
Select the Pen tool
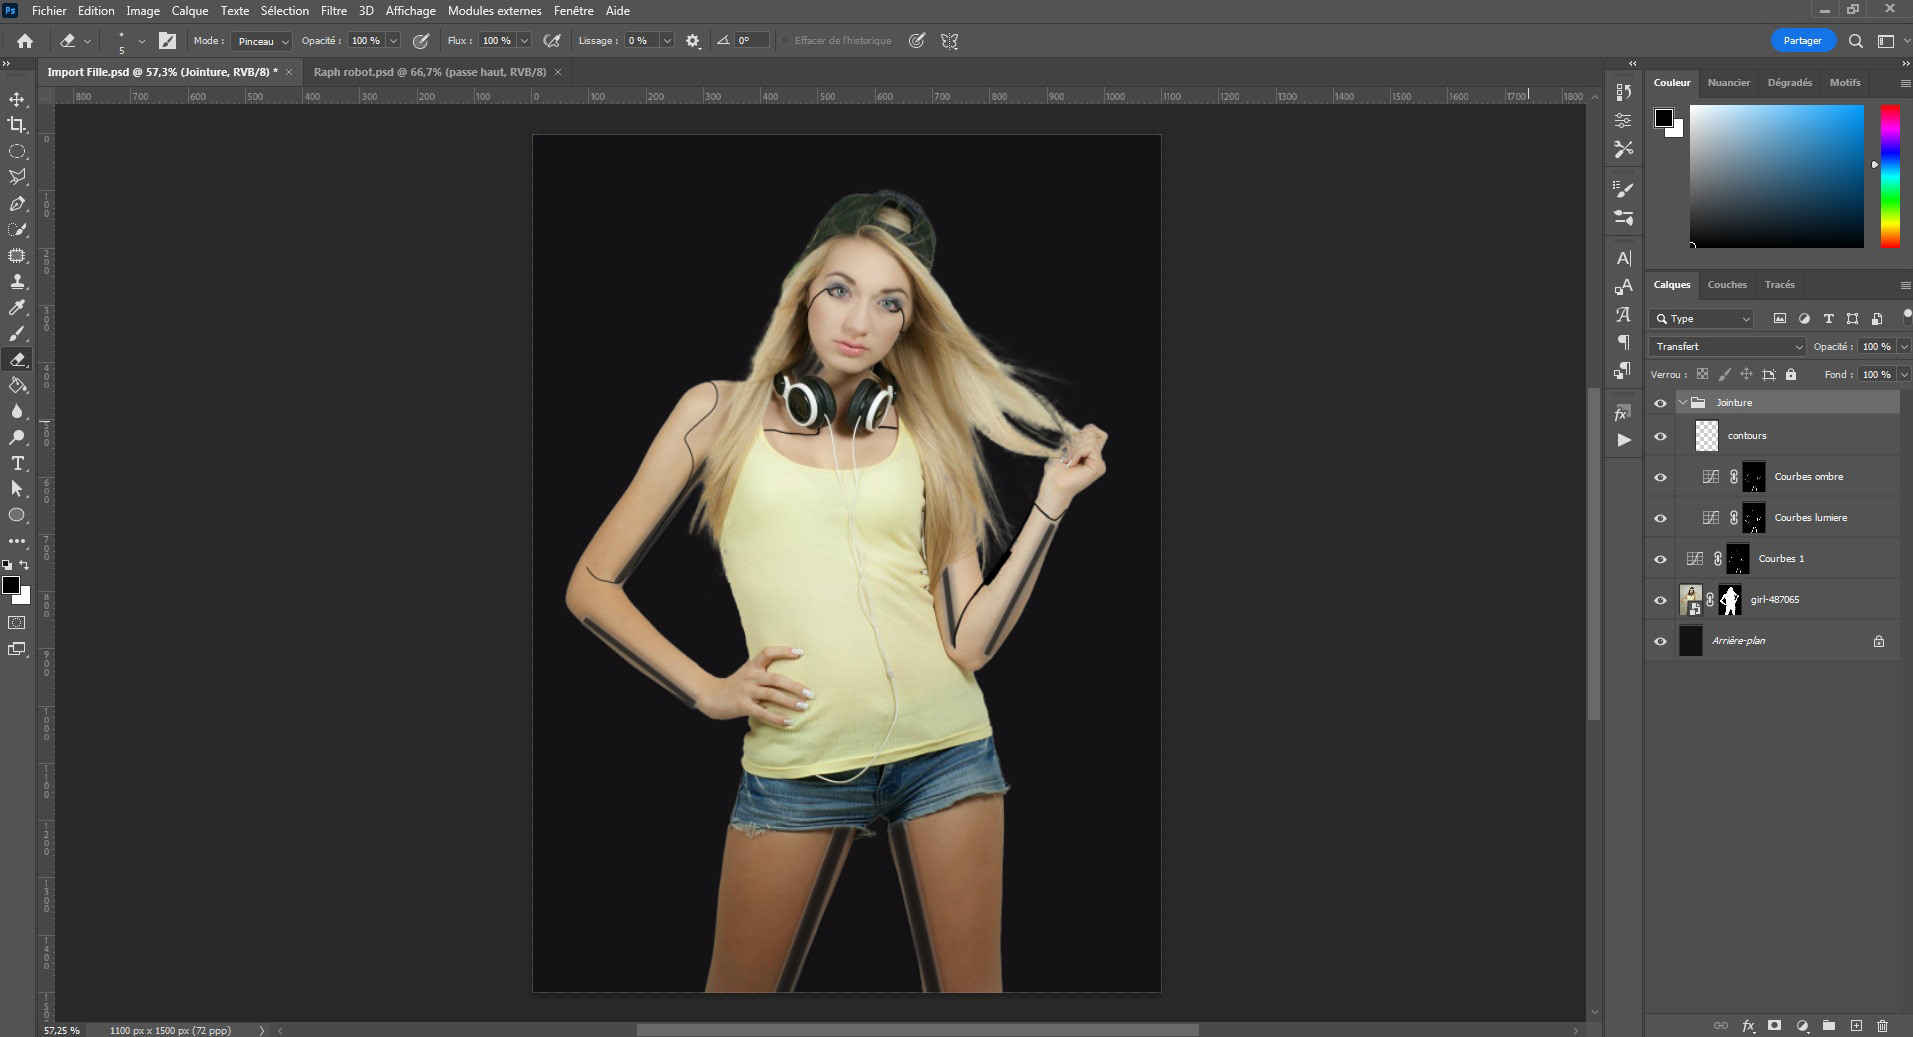[x=17, y=204]
